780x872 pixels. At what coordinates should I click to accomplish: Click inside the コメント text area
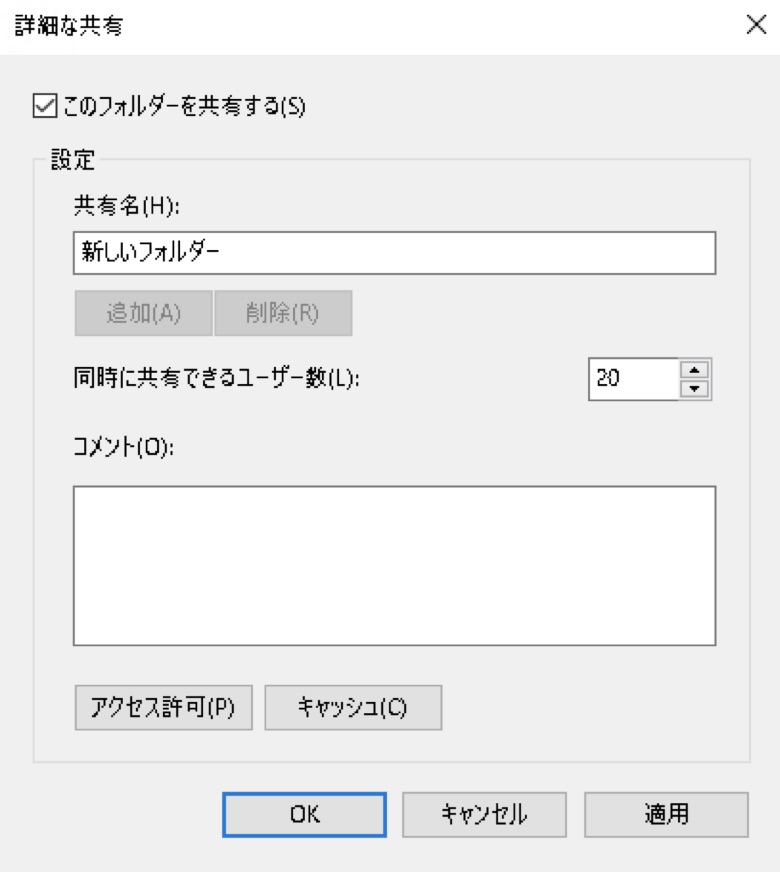coord(394,565)
